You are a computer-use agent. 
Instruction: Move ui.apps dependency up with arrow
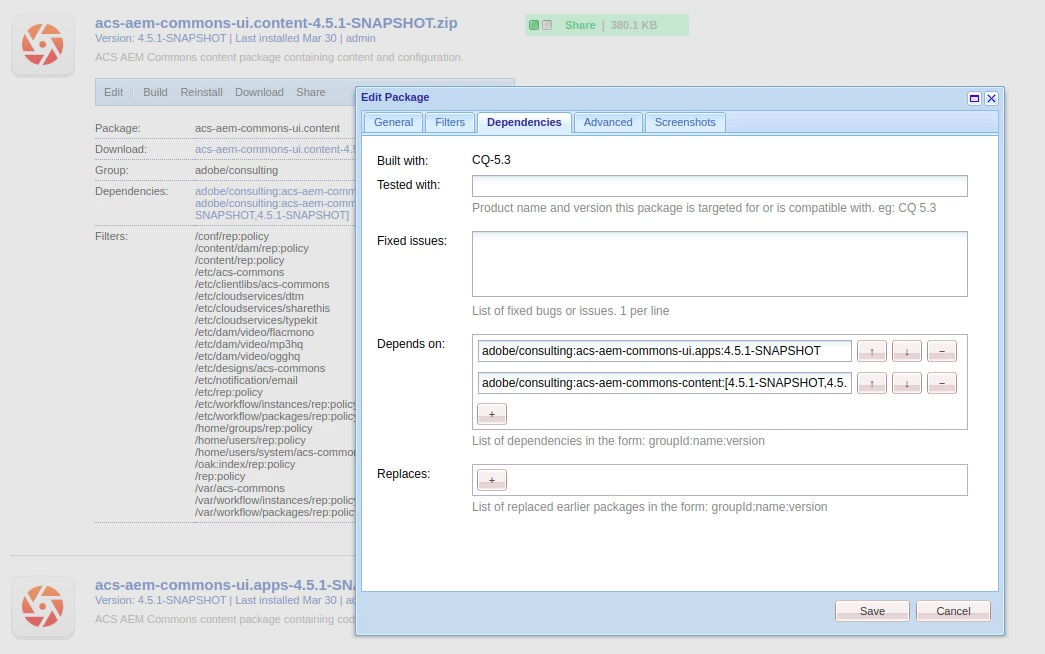[871, 351]
